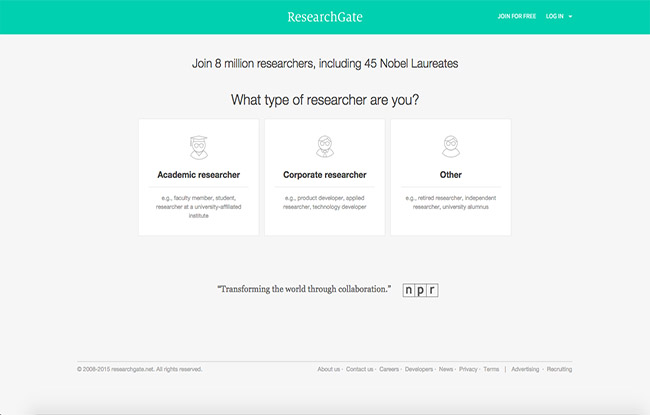Open the News footer link
Viewport: 650px width, 415px height.
[x=446, y=369]
